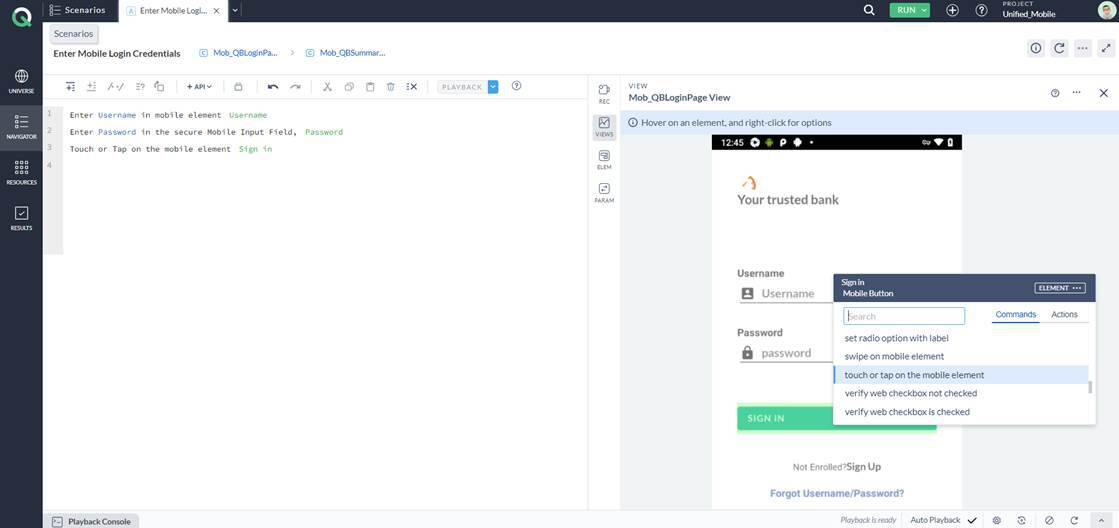Click the search magnifier icon in top bar

click(869, 10)
